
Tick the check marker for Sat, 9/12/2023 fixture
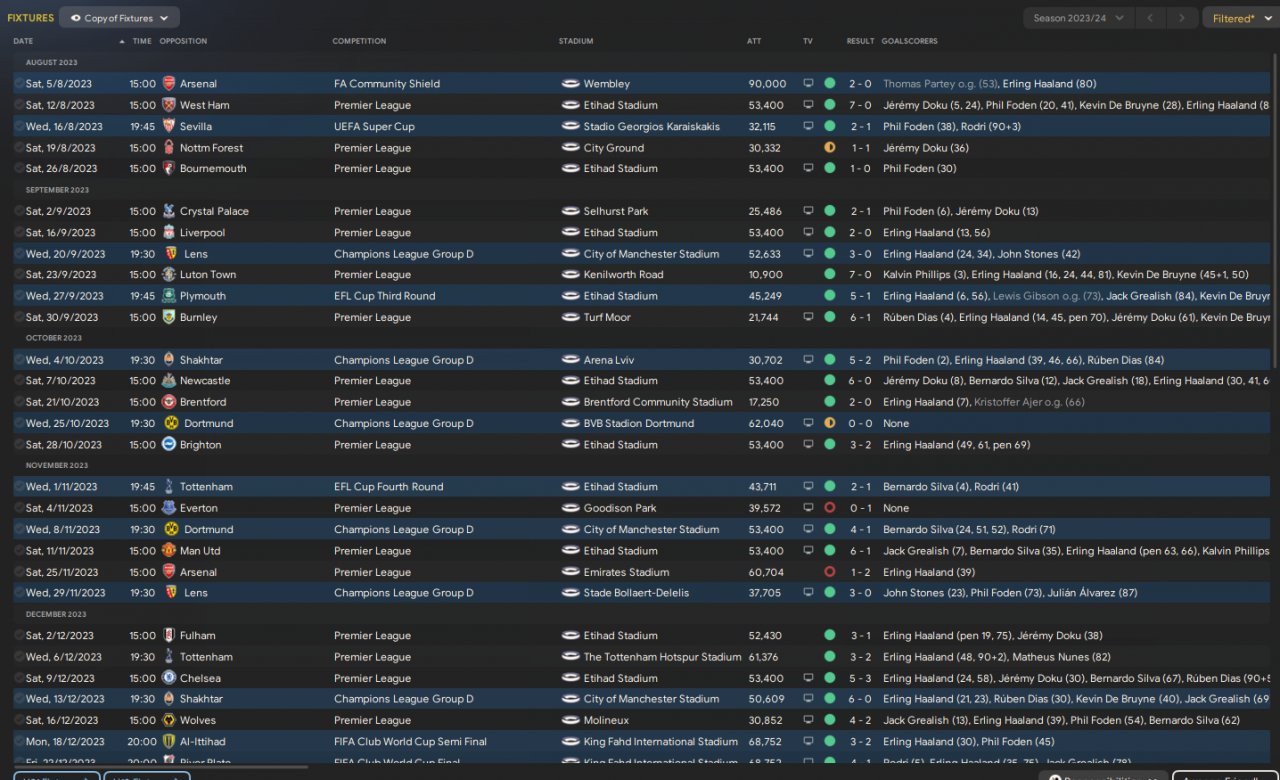tap(19, 678)
